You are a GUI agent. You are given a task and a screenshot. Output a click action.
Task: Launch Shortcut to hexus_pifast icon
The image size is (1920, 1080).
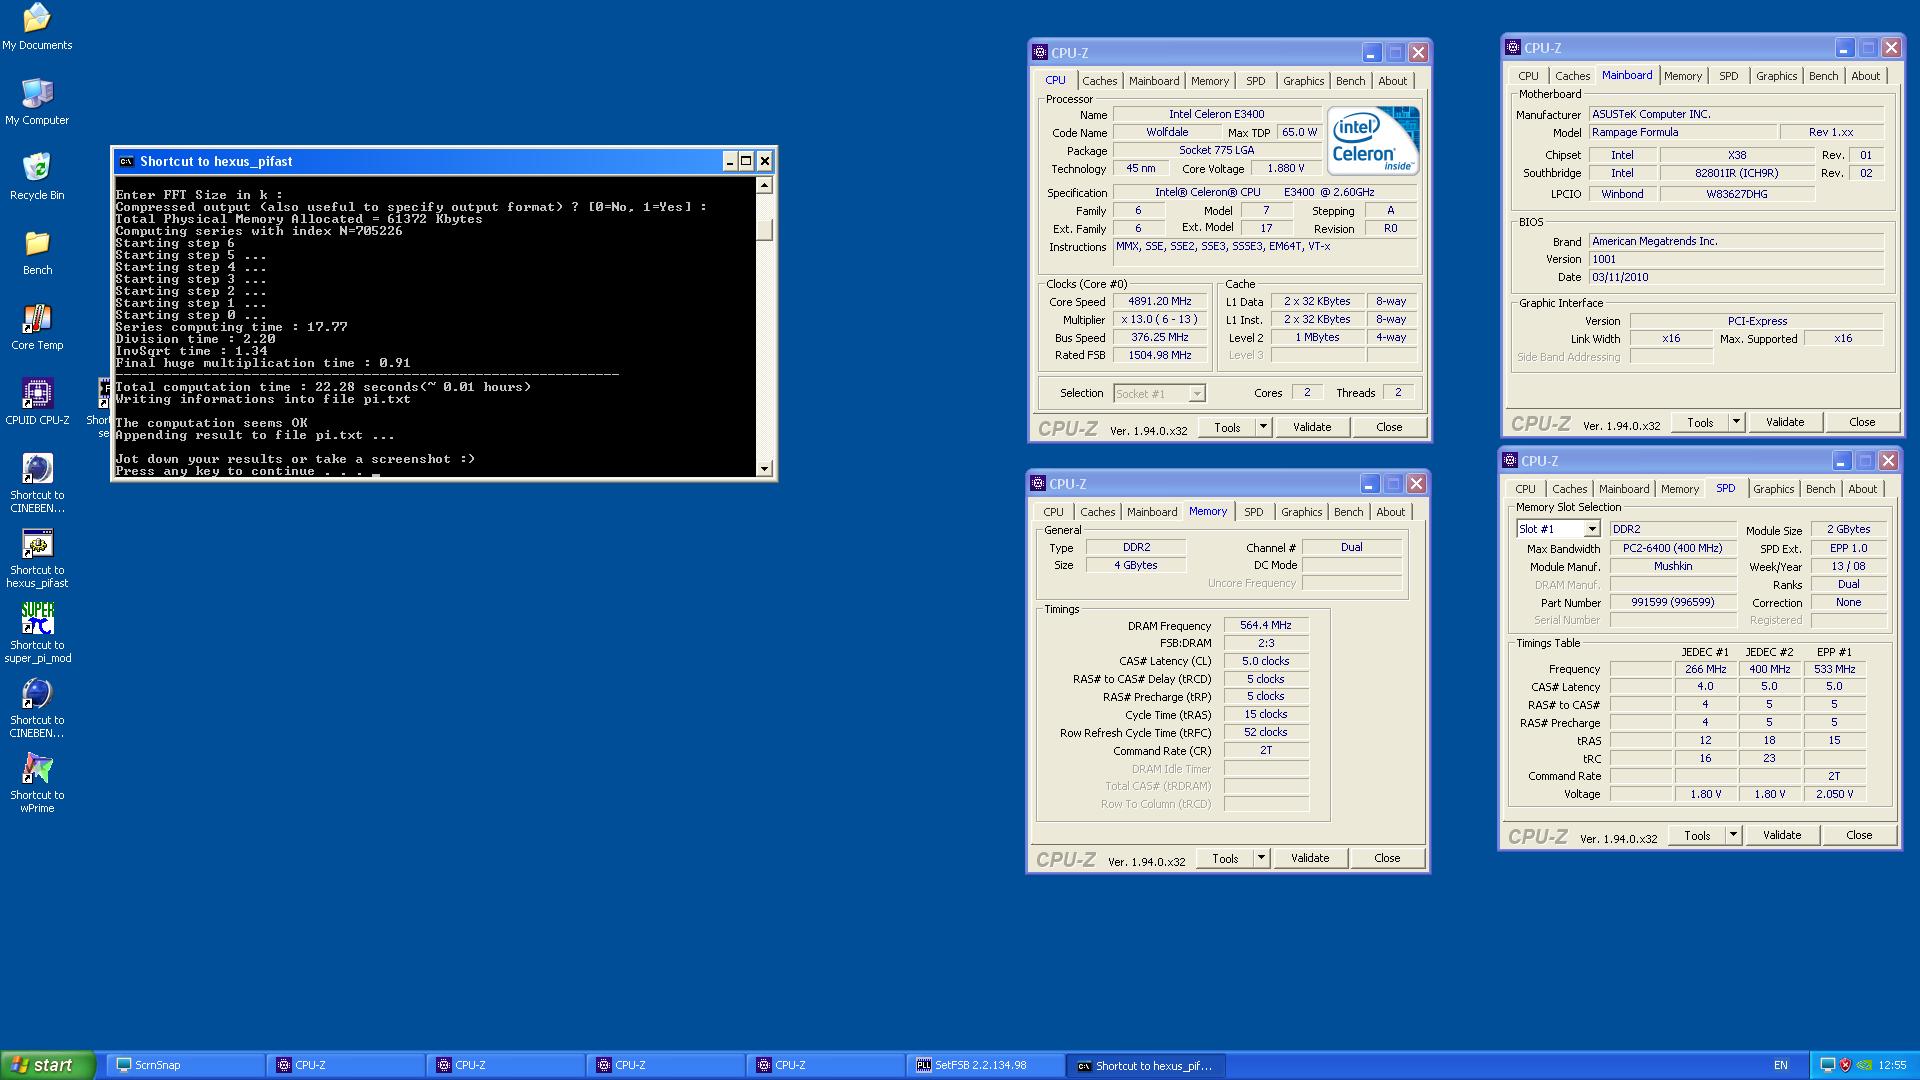(37, 558)
